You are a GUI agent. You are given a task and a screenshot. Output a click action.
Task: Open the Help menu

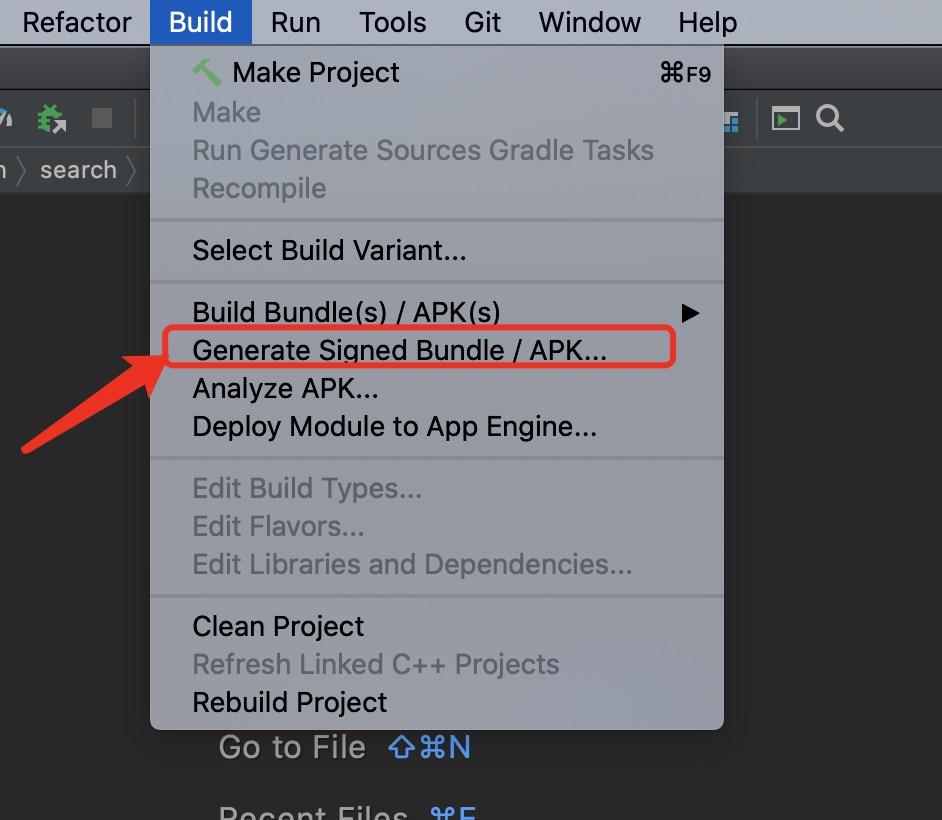(708, 22)
